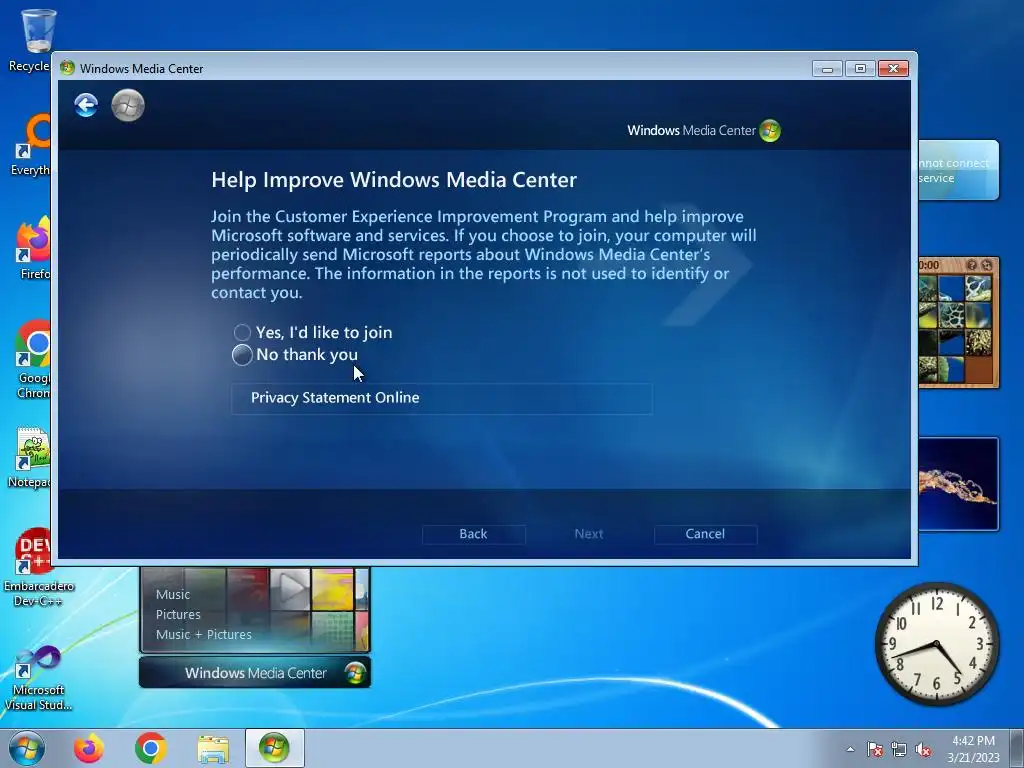Screen dimensions: 1024x768
Task: Click the blue back arrow in Media Center
Action: point(86,105)
